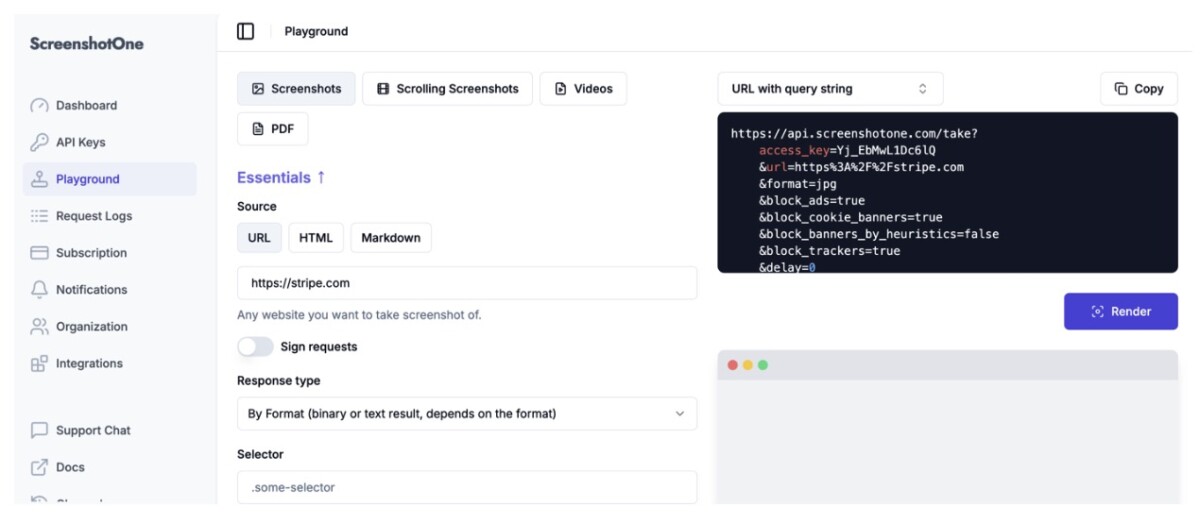Select Markdown as the source type
1200x523 pixels.
pos(390,238)
